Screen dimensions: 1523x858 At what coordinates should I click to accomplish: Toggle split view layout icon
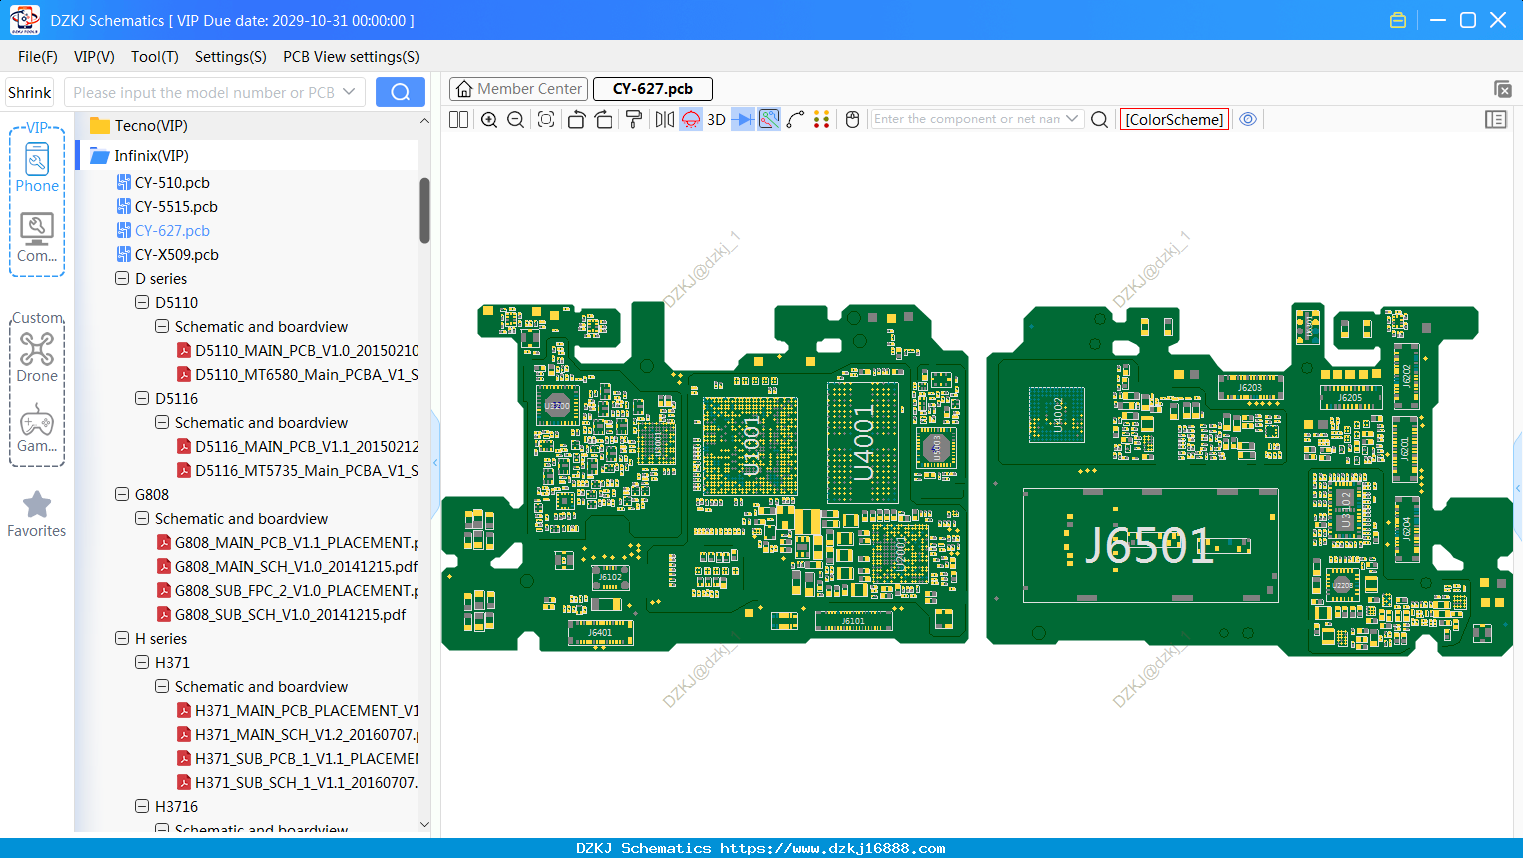tap(458, 119)
